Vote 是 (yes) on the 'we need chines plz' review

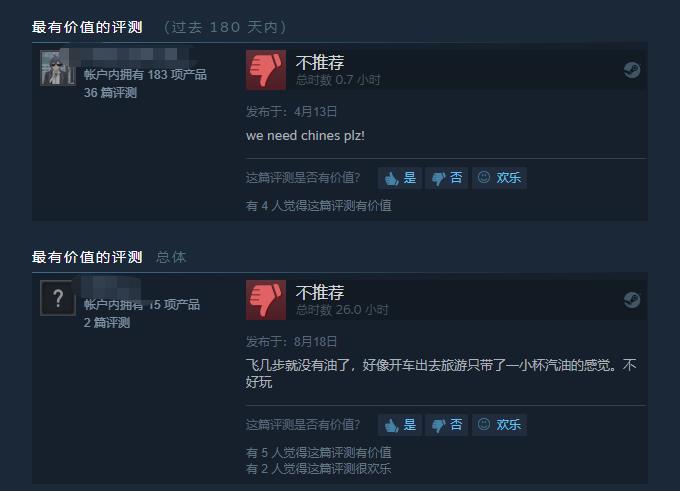click(x=400, y=178)
